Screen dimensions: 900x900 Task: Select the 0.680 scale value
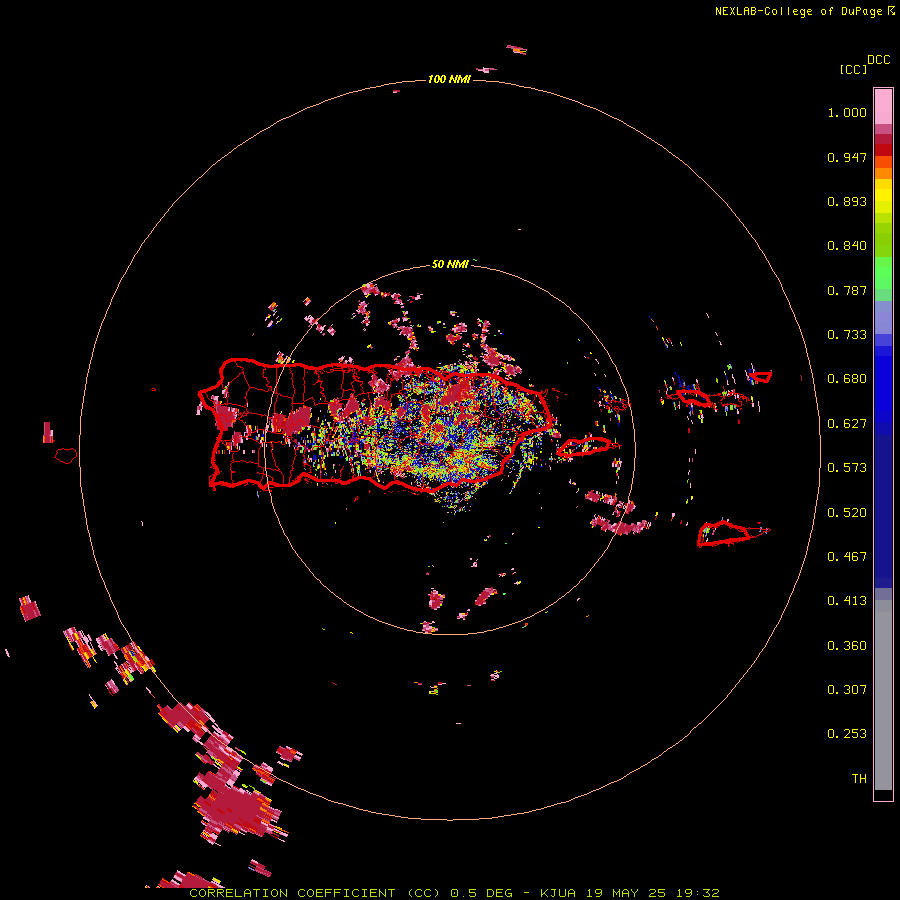click(847, 379)
